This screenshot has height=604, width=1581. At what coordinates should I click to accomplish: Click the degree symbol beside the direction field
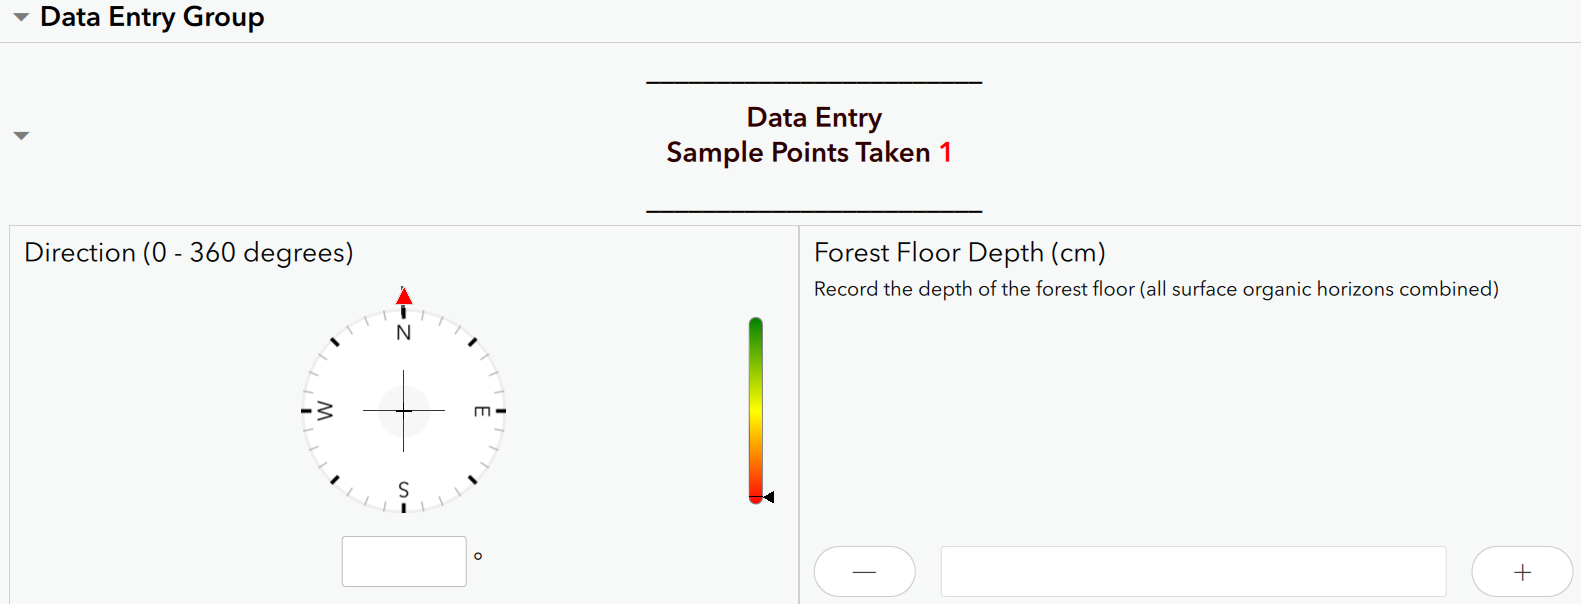[x=478, y=555]
